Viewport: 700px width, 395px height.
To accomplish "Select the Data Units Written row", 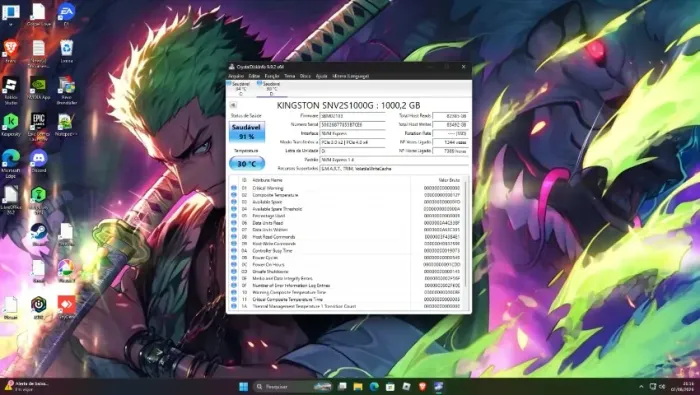I will click(346, 230).
